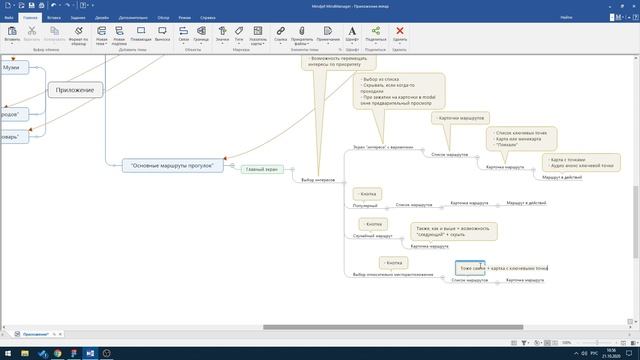
Task: Switch to the Задачи ribbon tab
Action: 78,18
